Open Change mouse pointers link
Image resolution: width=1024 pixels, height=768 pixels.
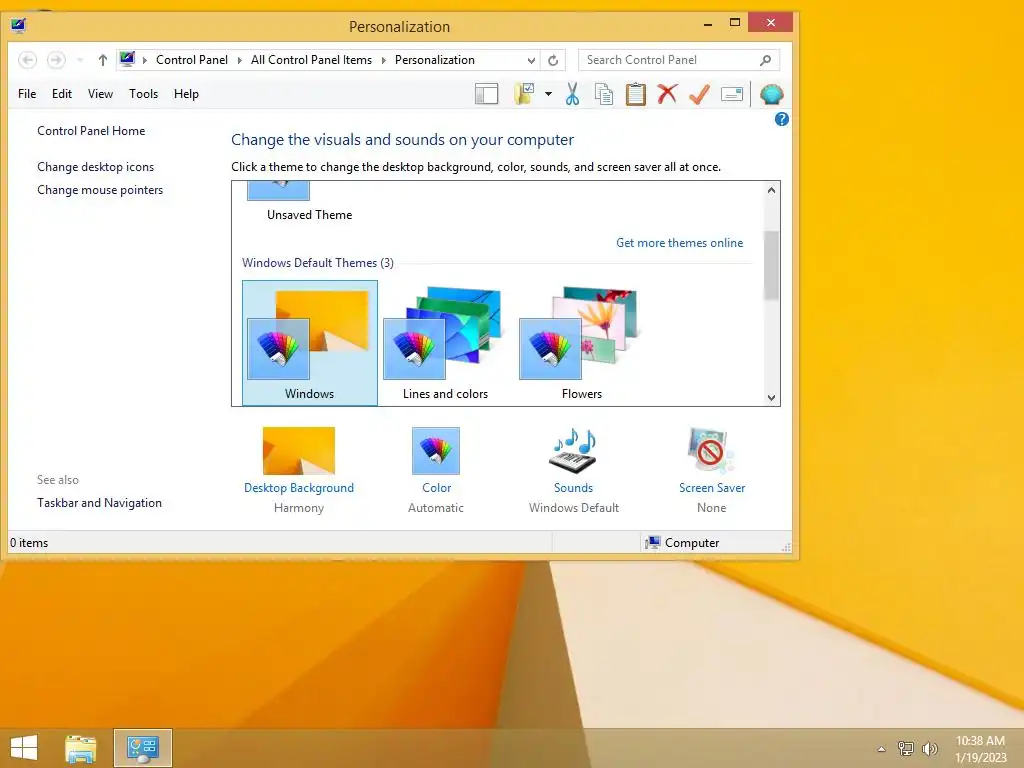coord(100,190)
